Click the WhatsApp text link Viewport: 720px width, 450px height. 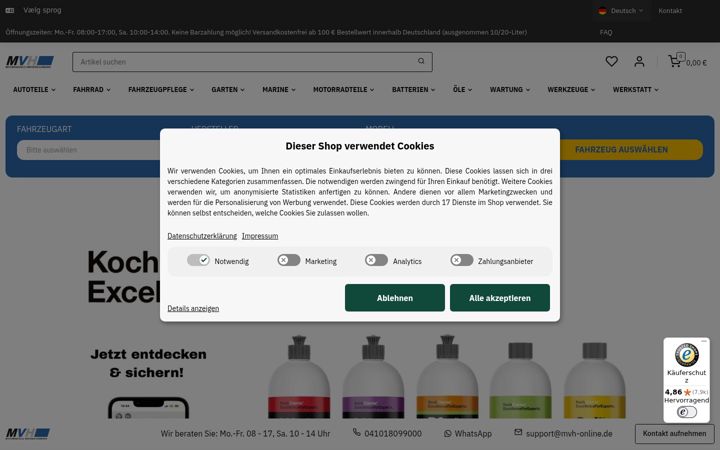[473, 433]
